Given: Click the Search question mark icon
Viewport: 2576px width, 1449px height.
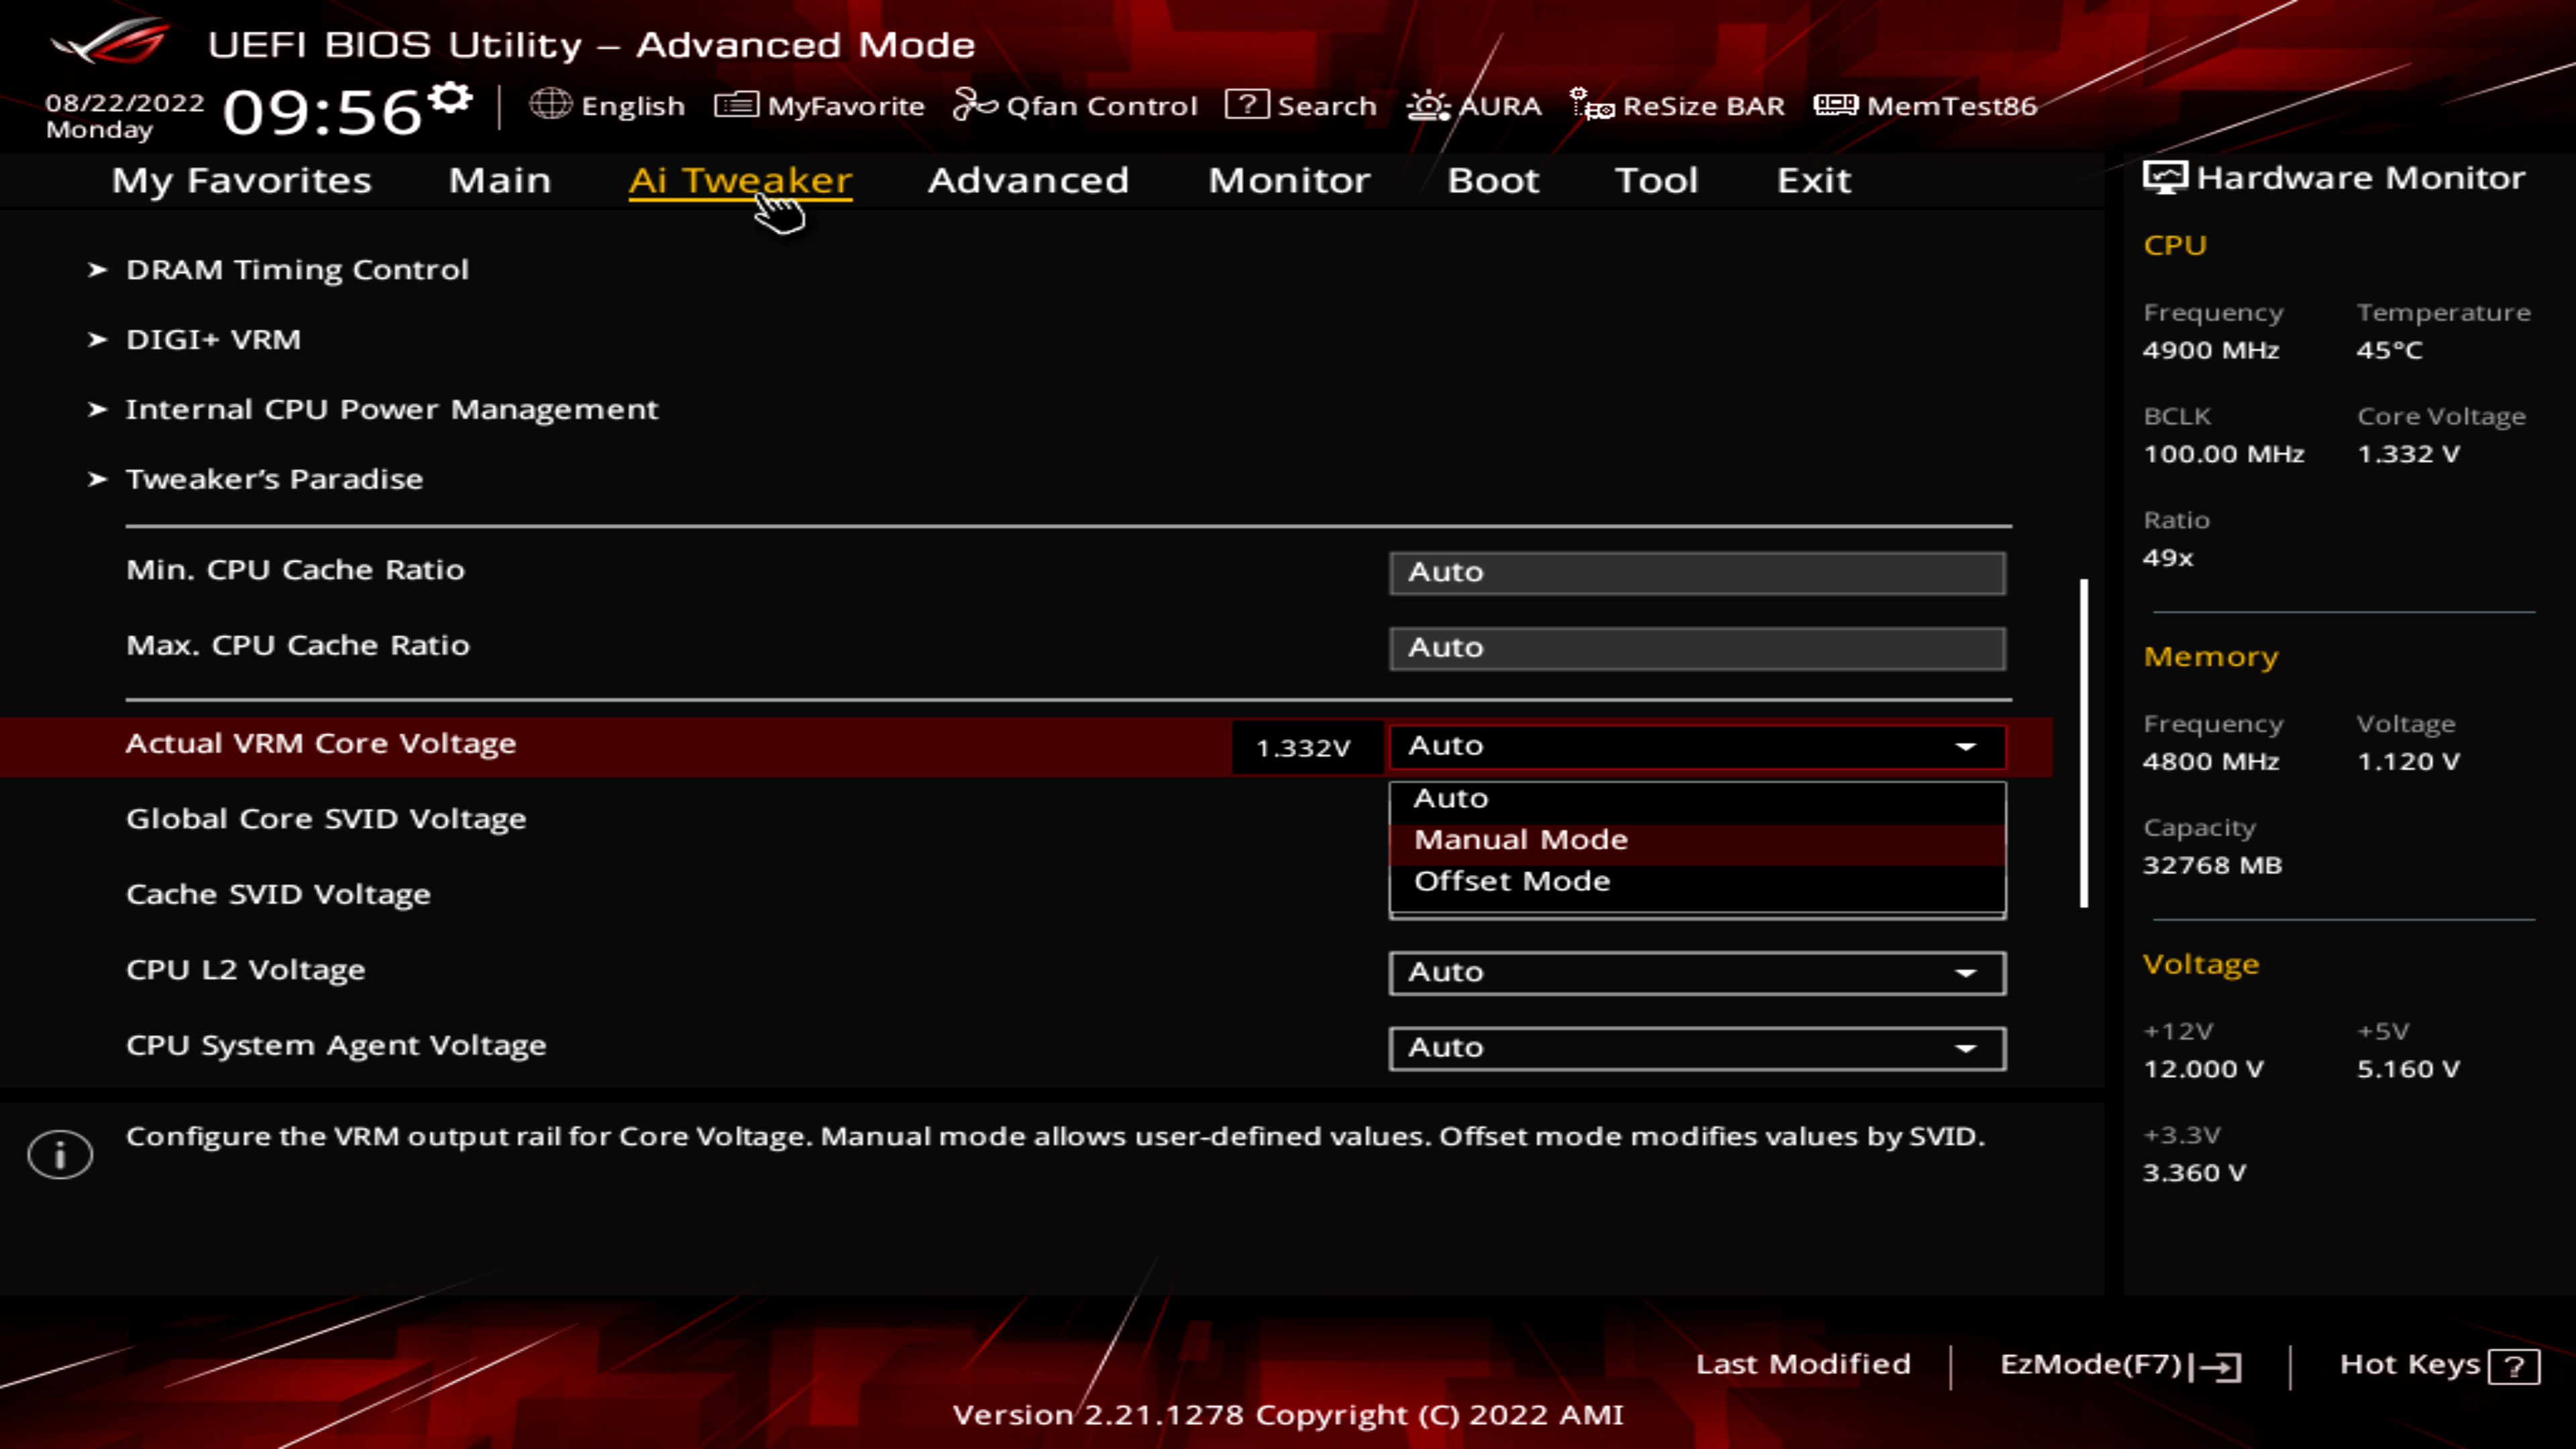Looking at the screenshot, I should coord(1246,104).
